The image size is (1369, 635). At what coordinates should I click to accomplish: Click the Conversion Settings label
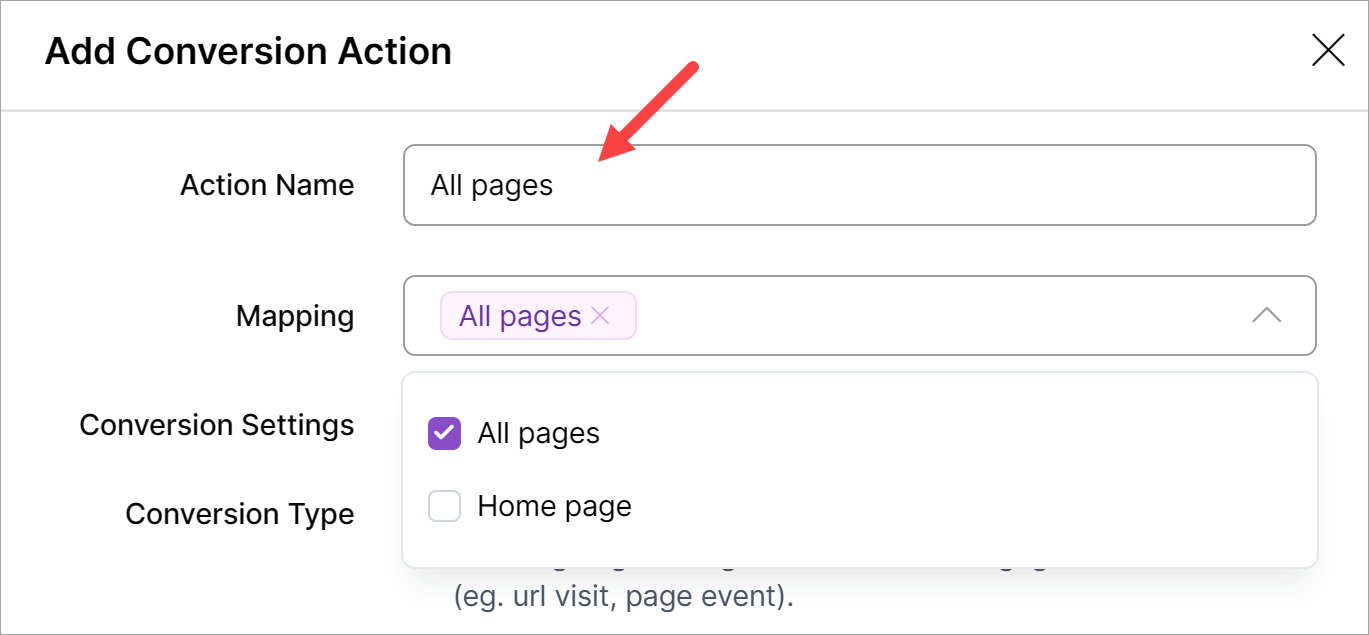click(217, 425)
